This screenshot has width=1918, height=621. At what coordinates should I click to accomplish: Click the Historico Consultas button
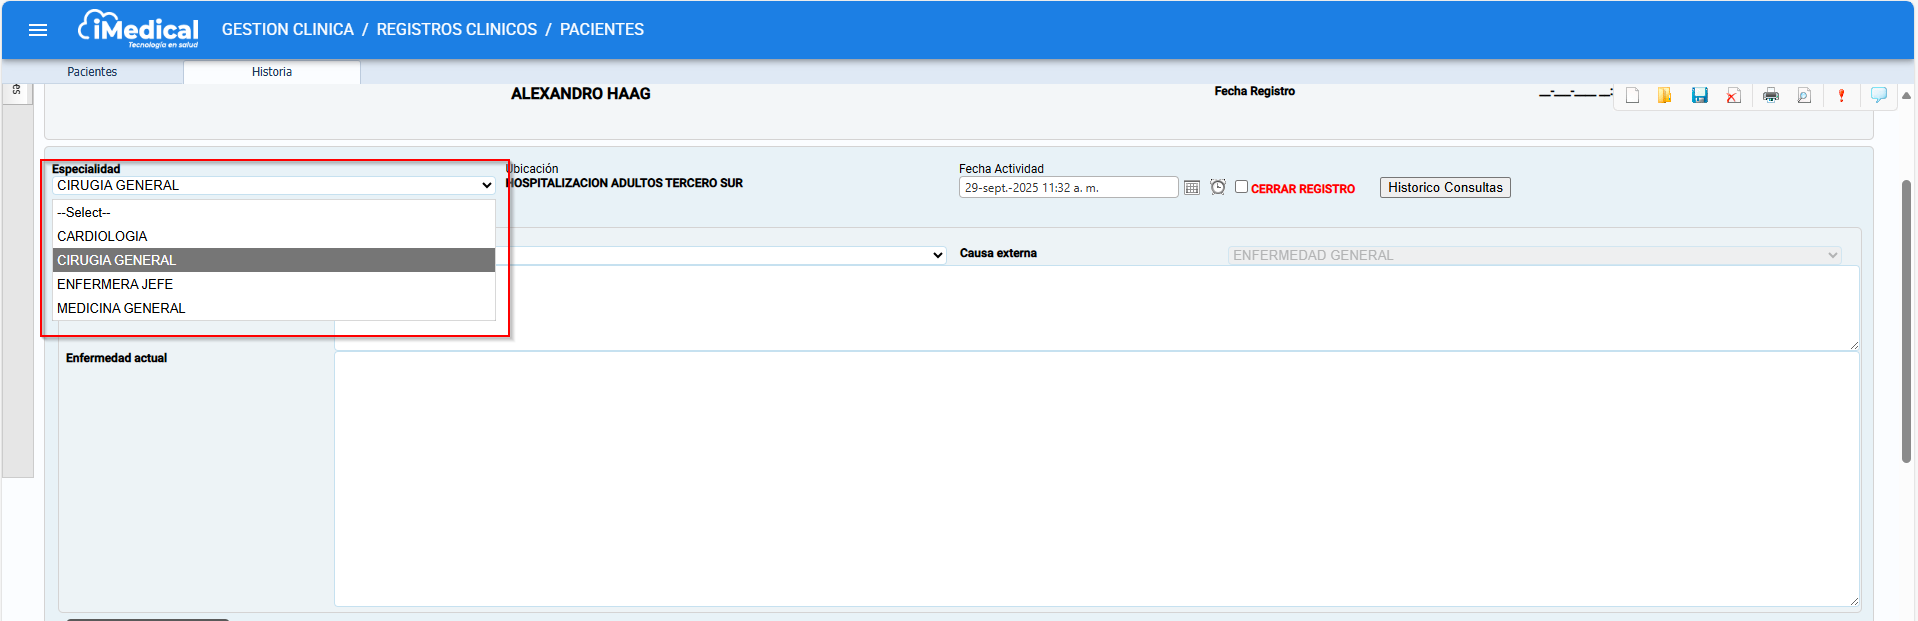tap(1444, 188)
